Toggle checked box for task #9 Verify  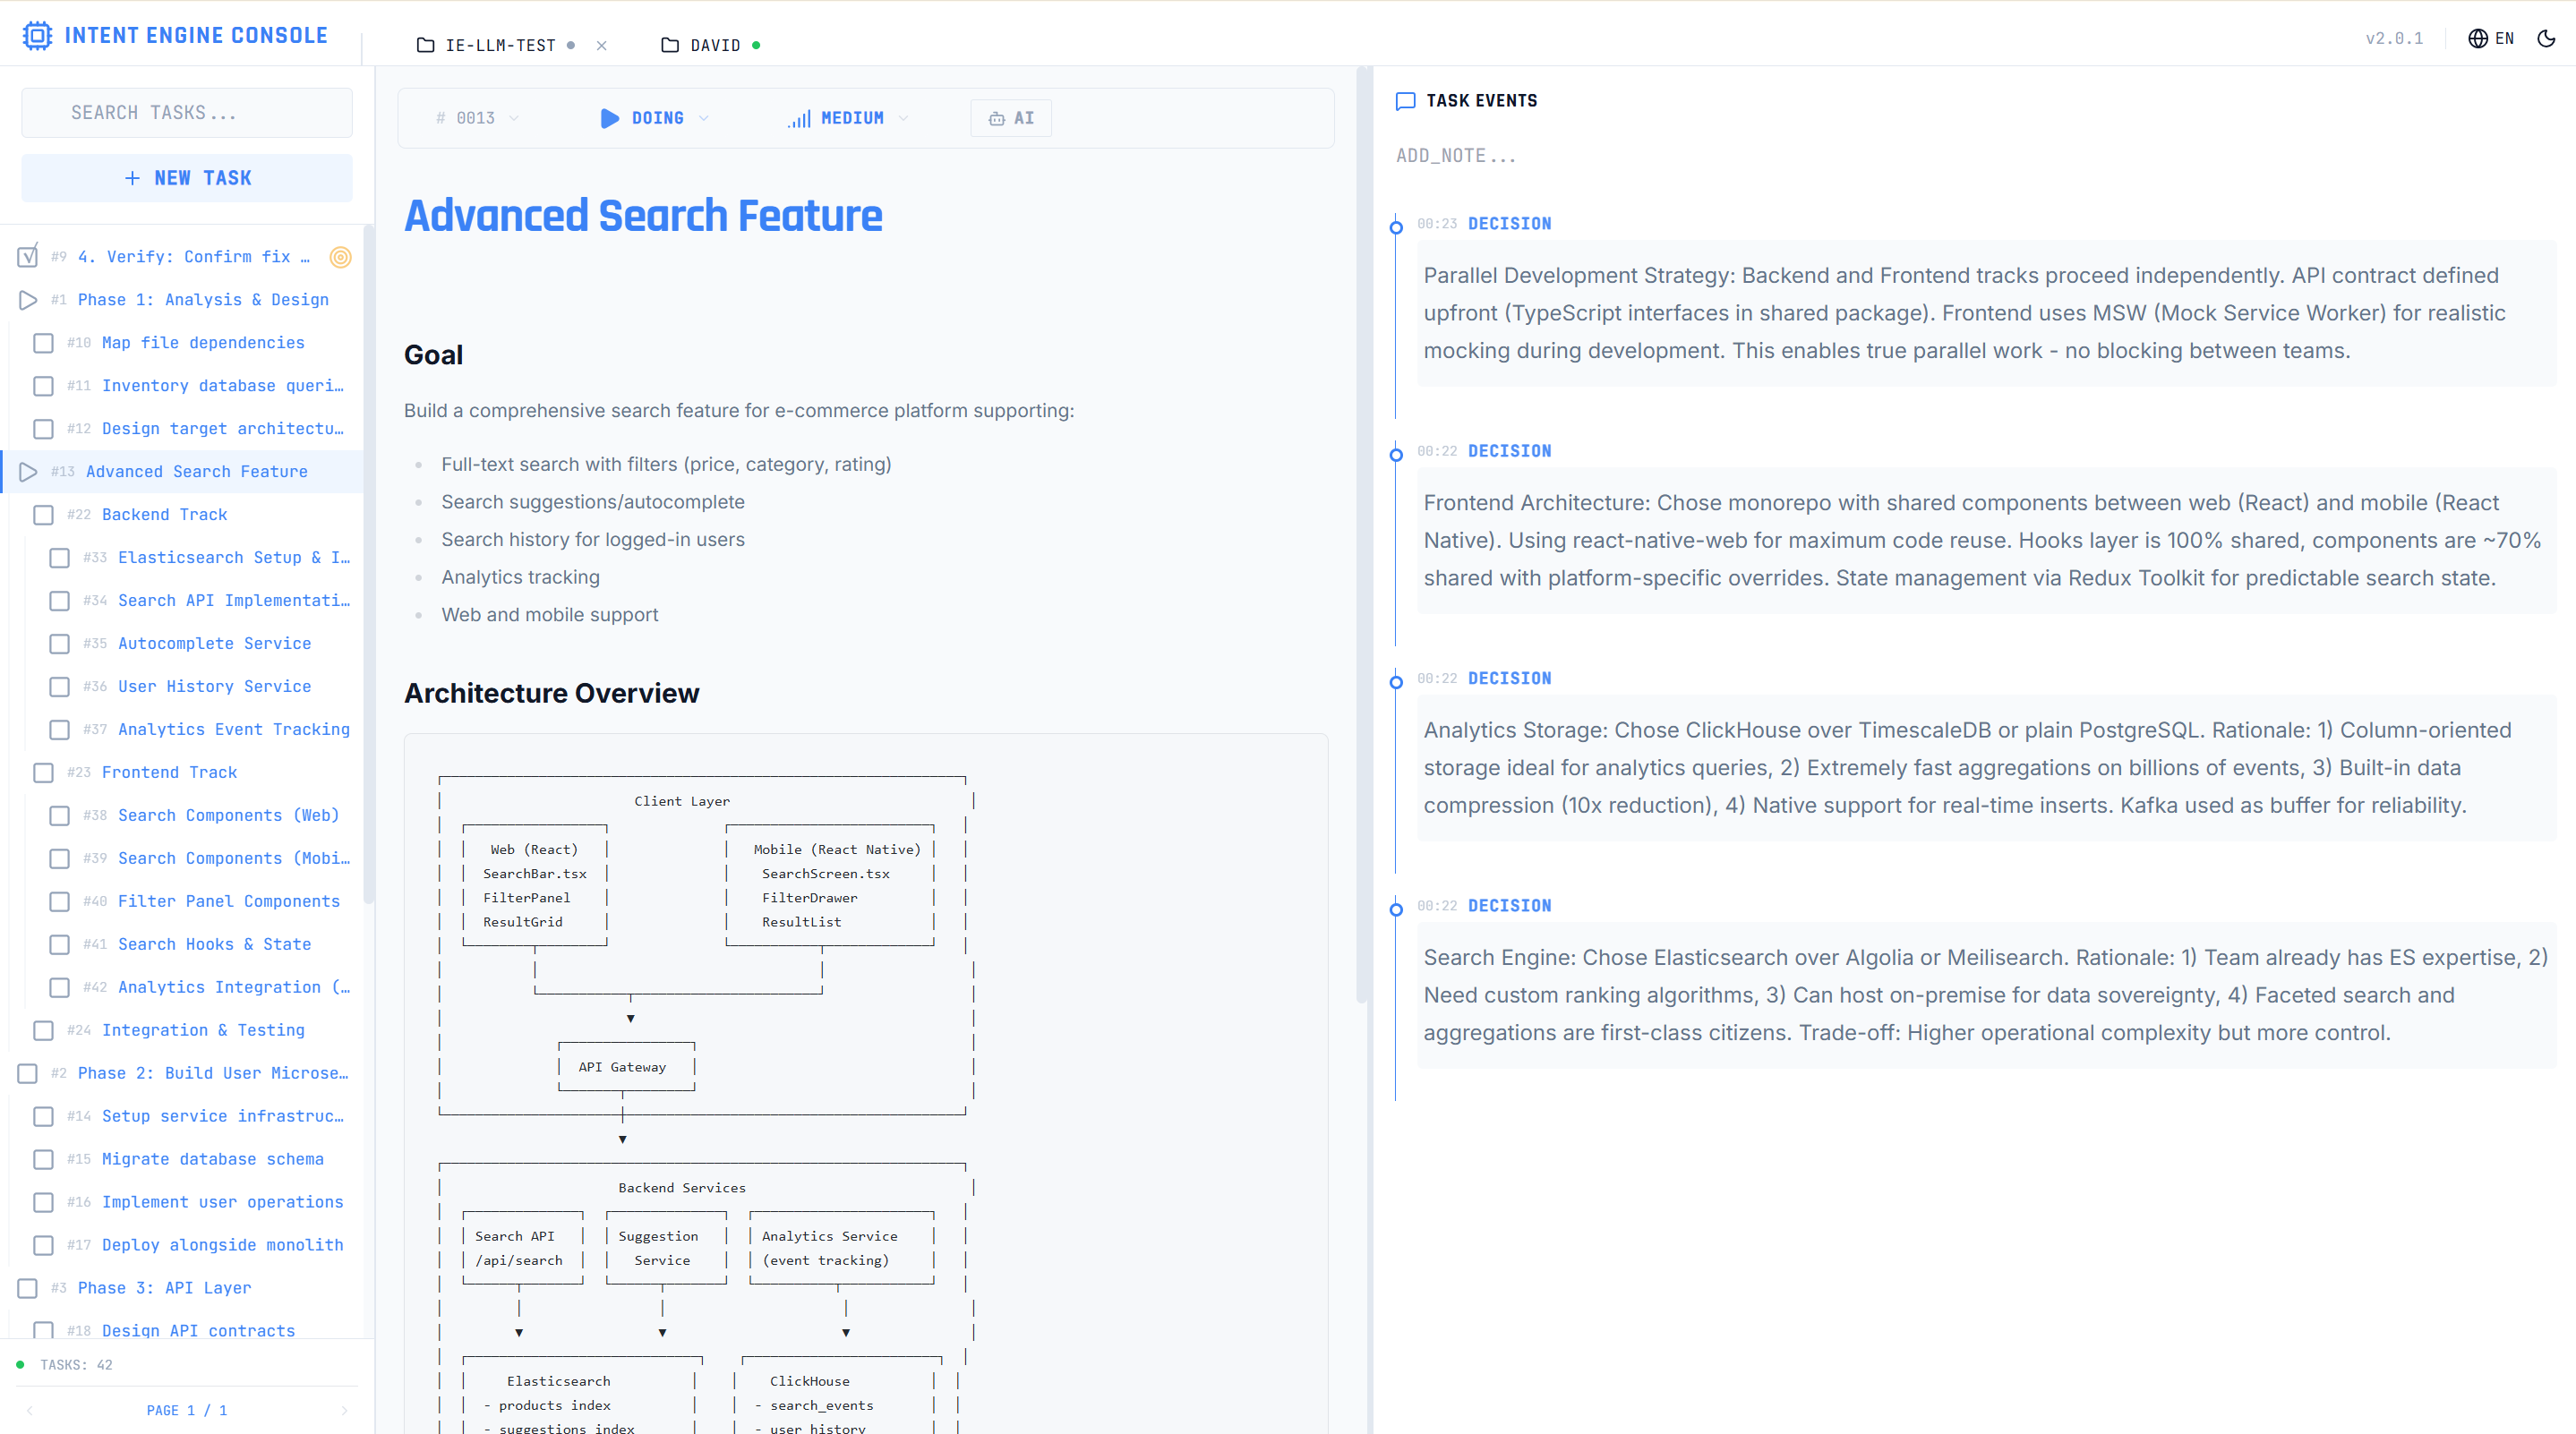click(28, 256)
